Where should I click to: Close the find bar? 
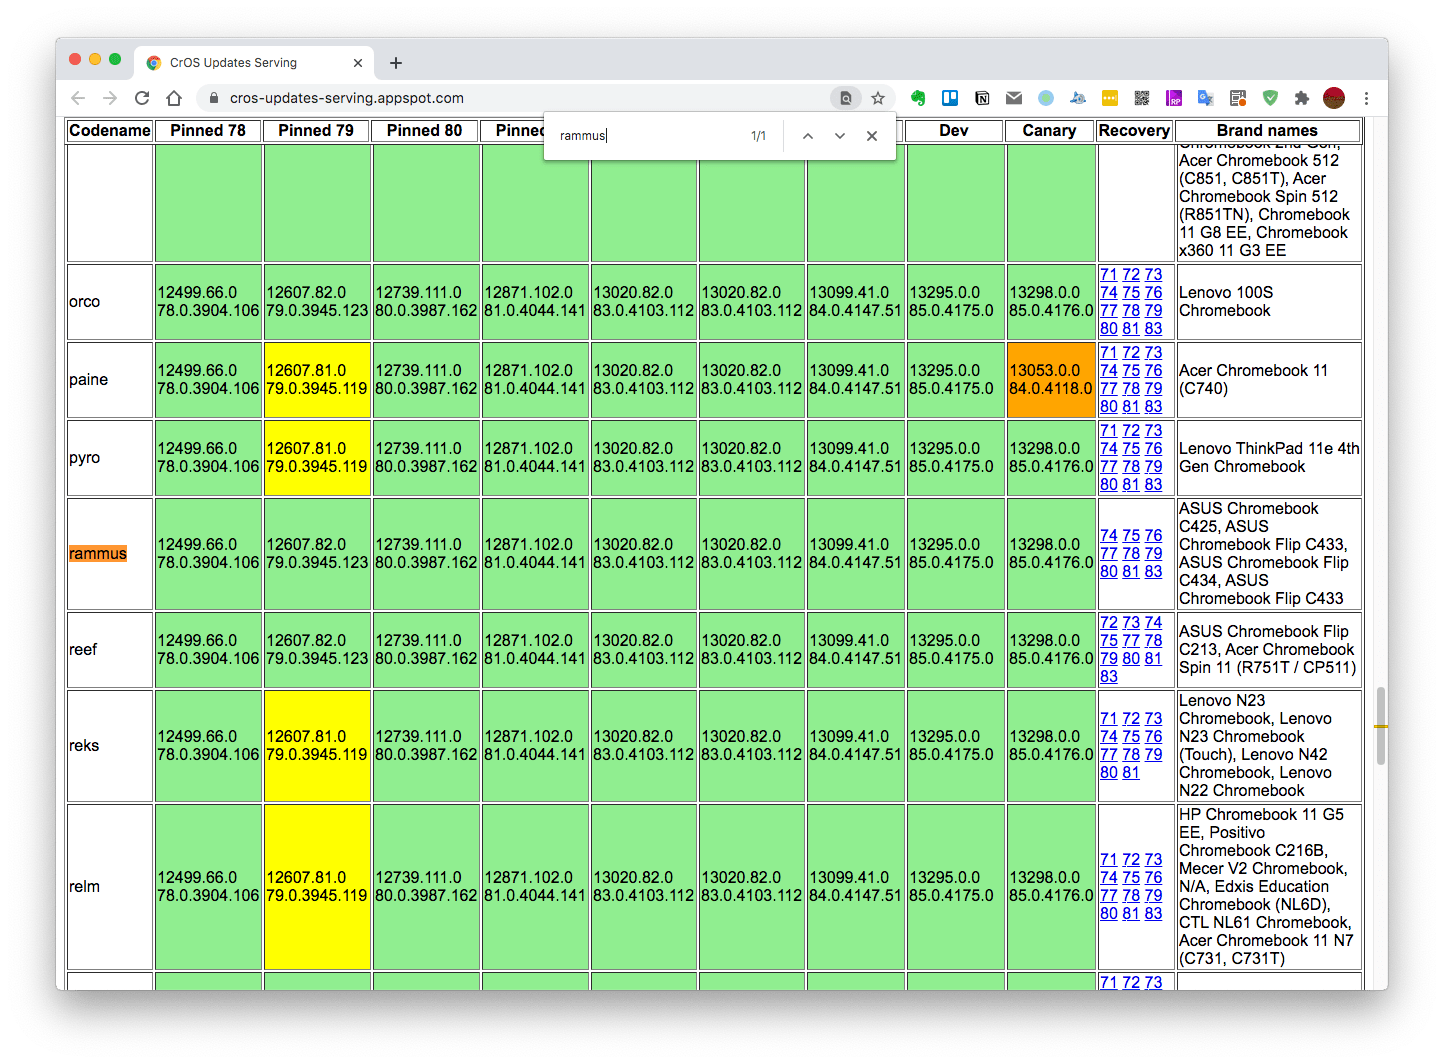point(872,136)
